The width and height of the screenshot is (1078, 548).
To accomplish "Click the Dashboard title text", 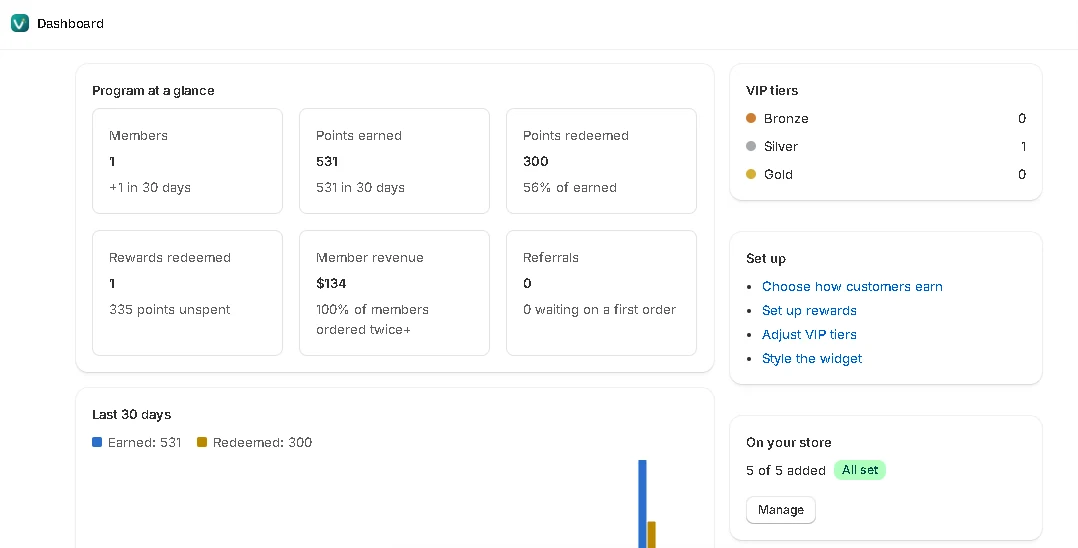I will (70, 23).
